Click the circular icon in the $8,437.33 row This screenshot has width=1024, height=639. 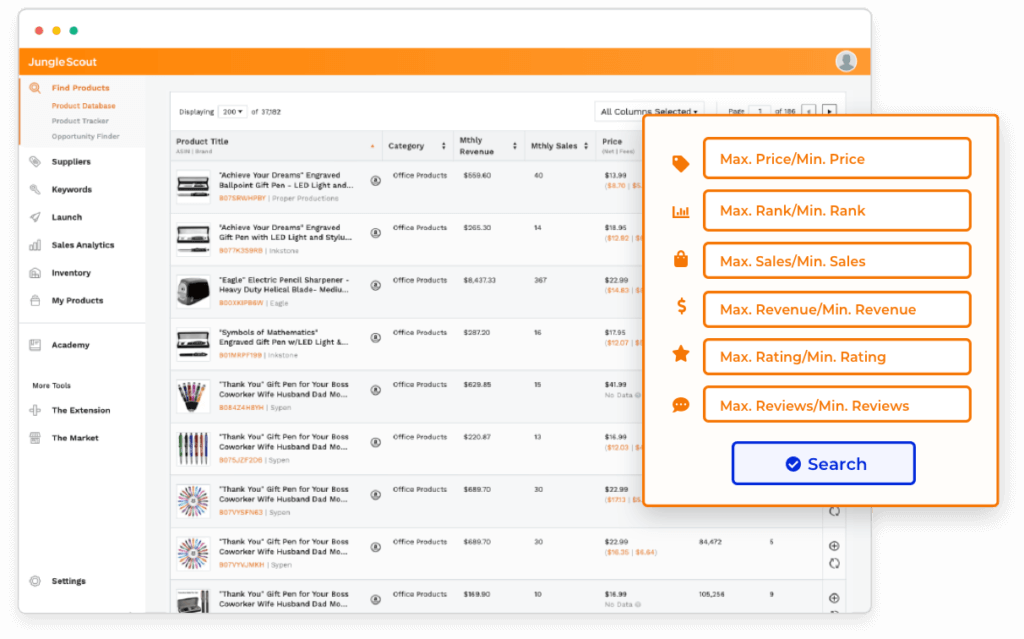376,286
